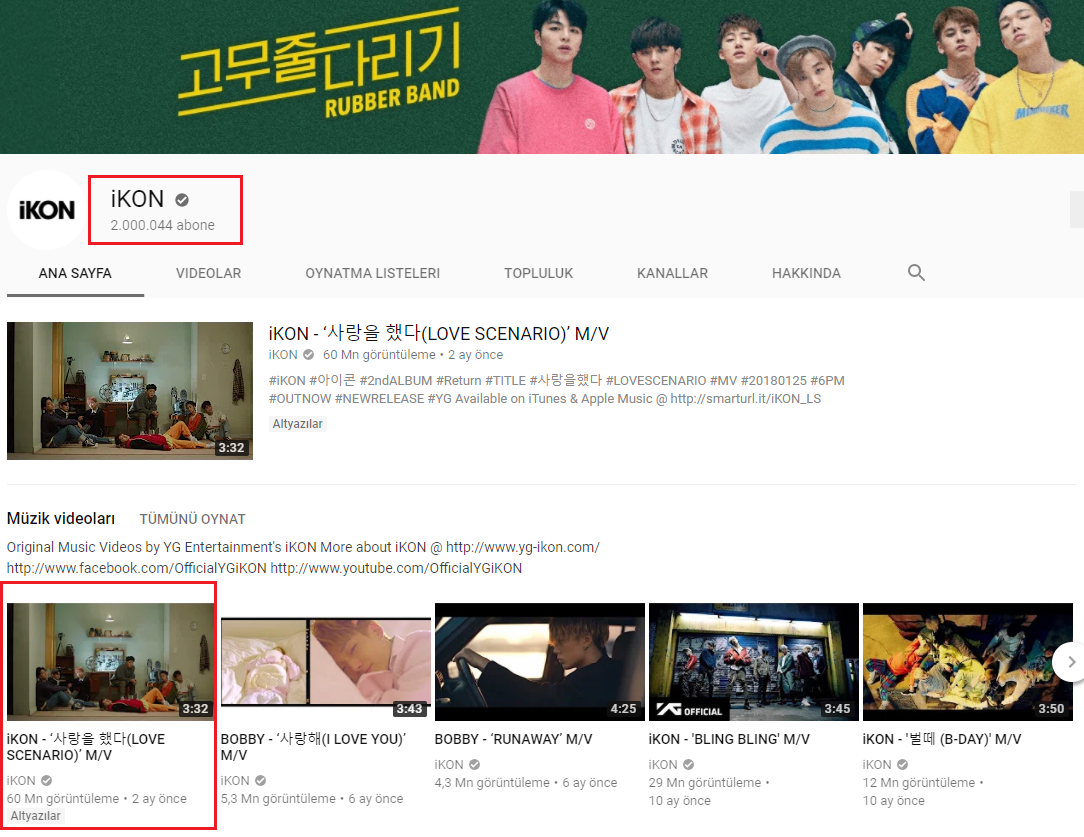The width and height of the screenshot is (1084, 837).
Task: Switch to the VIDEOLAR tab
Action: point(208,273)
